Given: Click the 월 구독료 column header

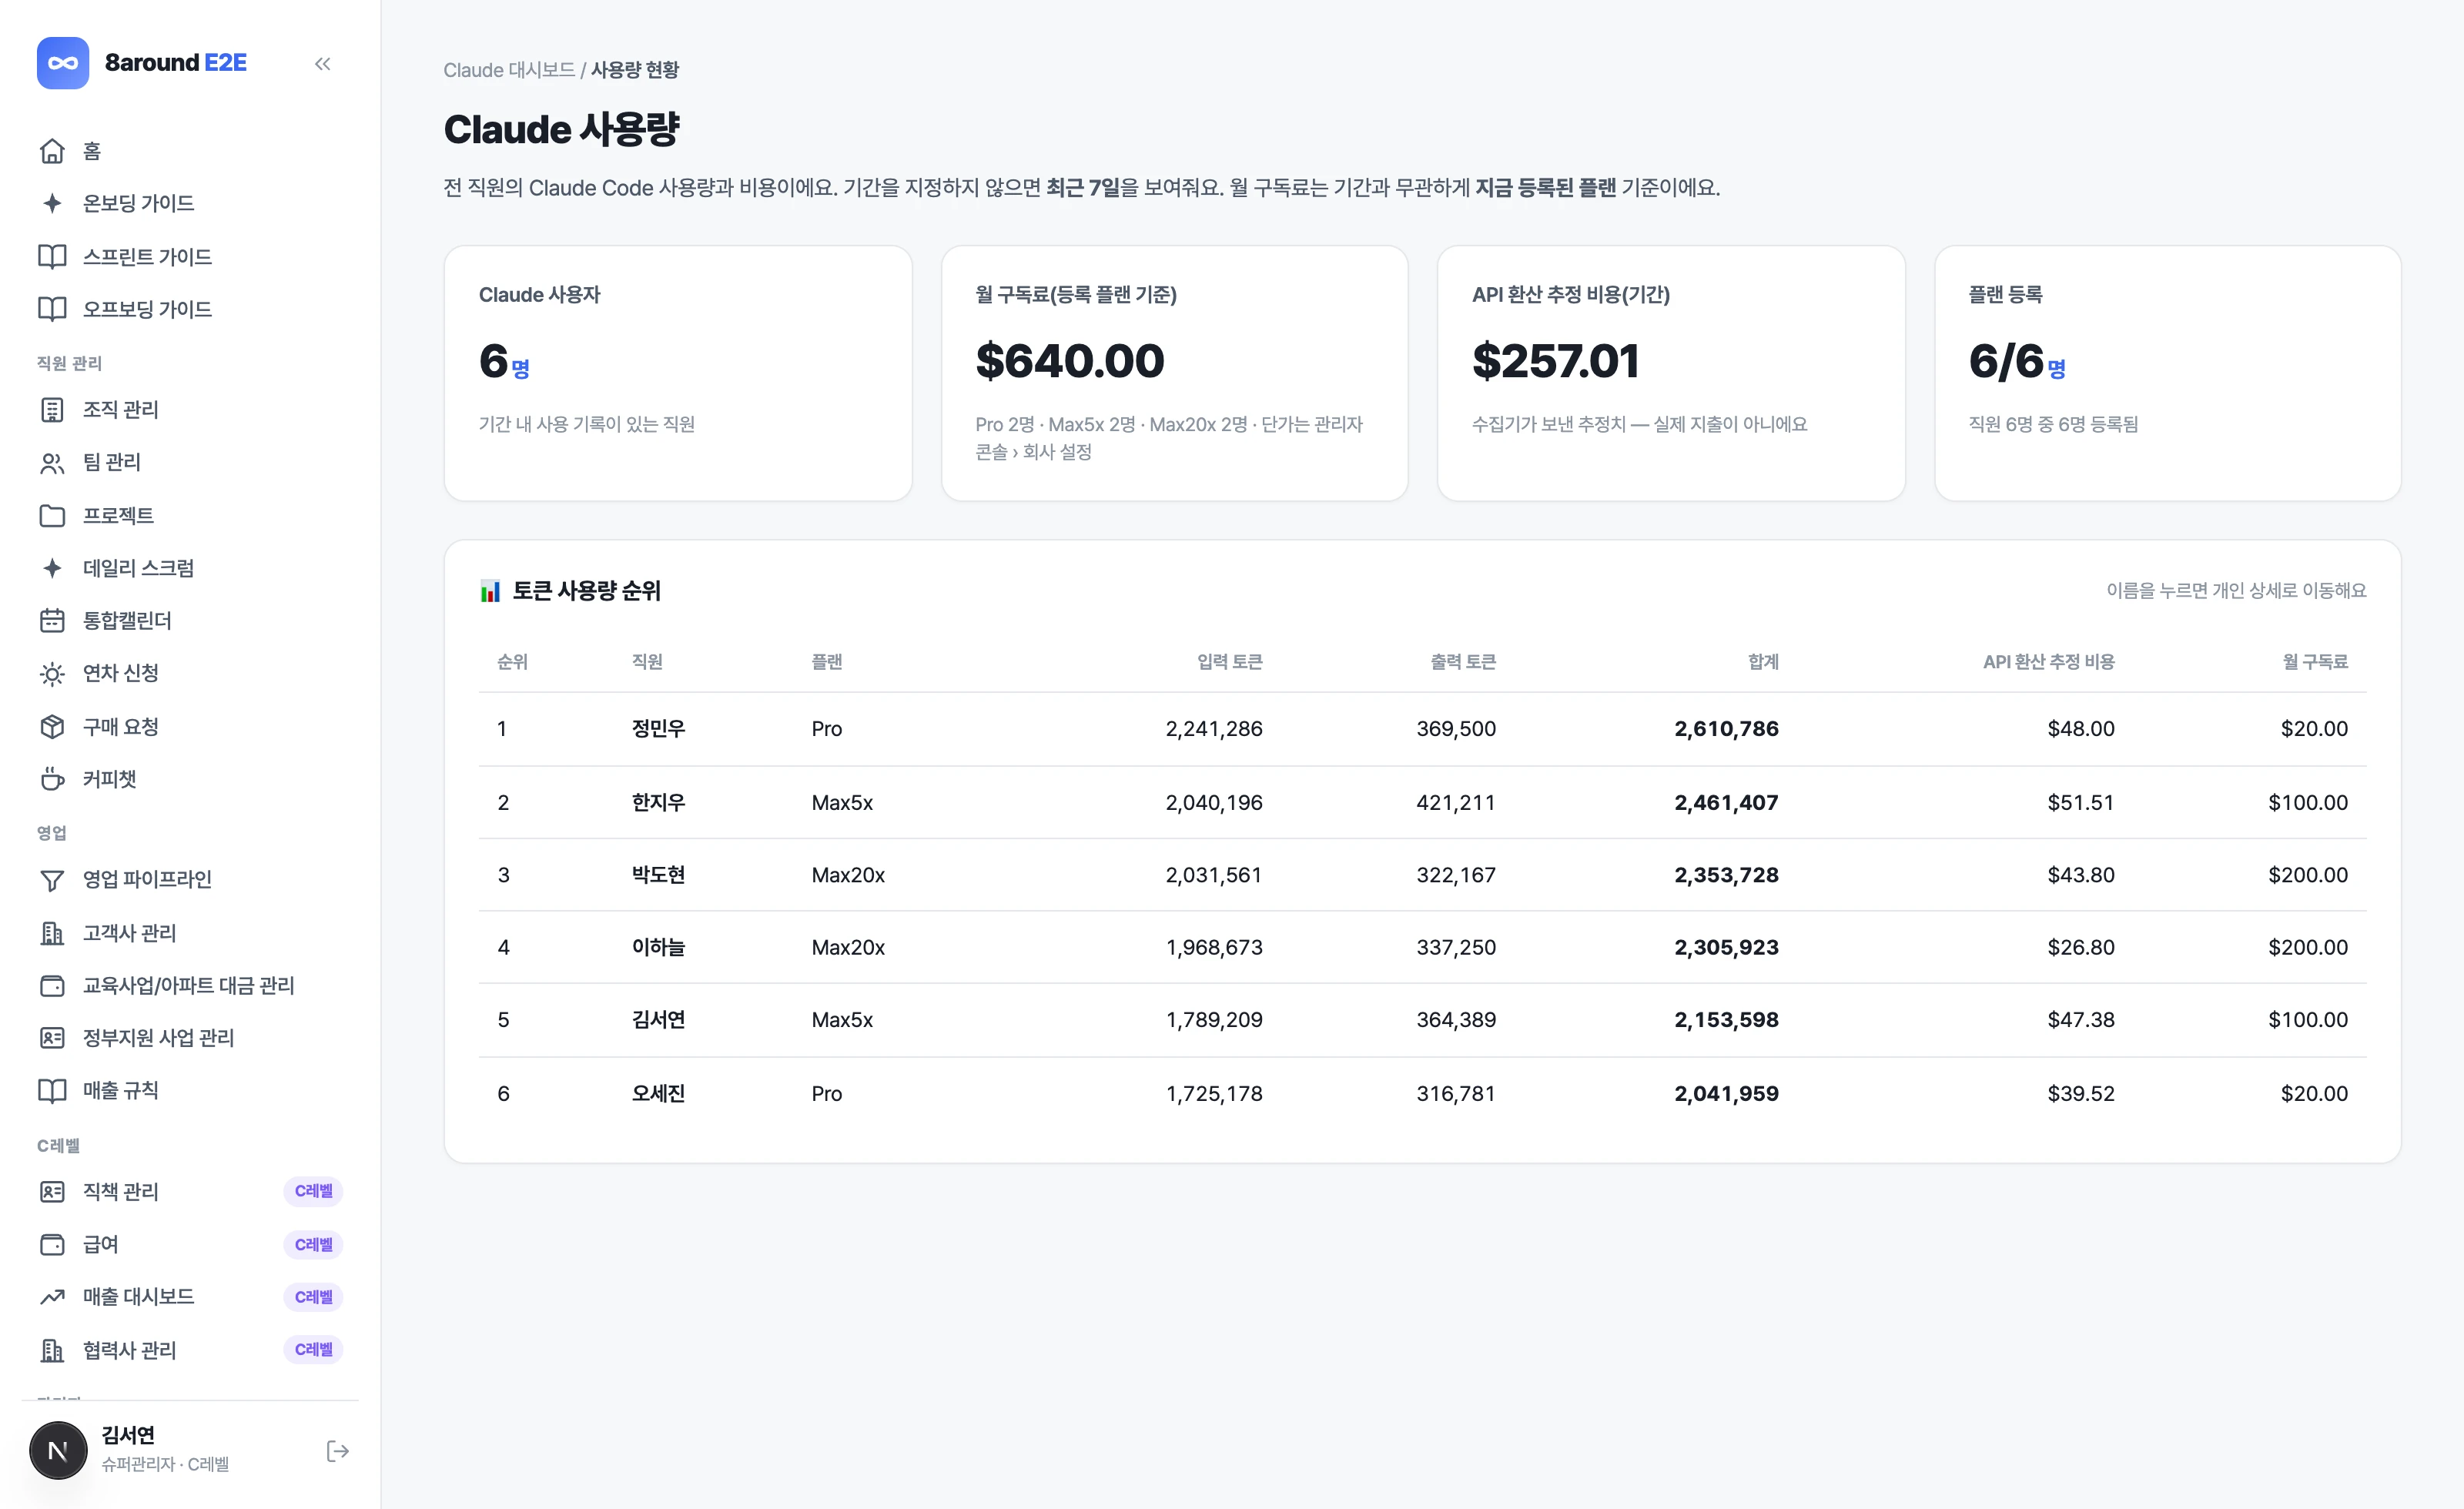Looking at the screenshot, I should 2315,662.
